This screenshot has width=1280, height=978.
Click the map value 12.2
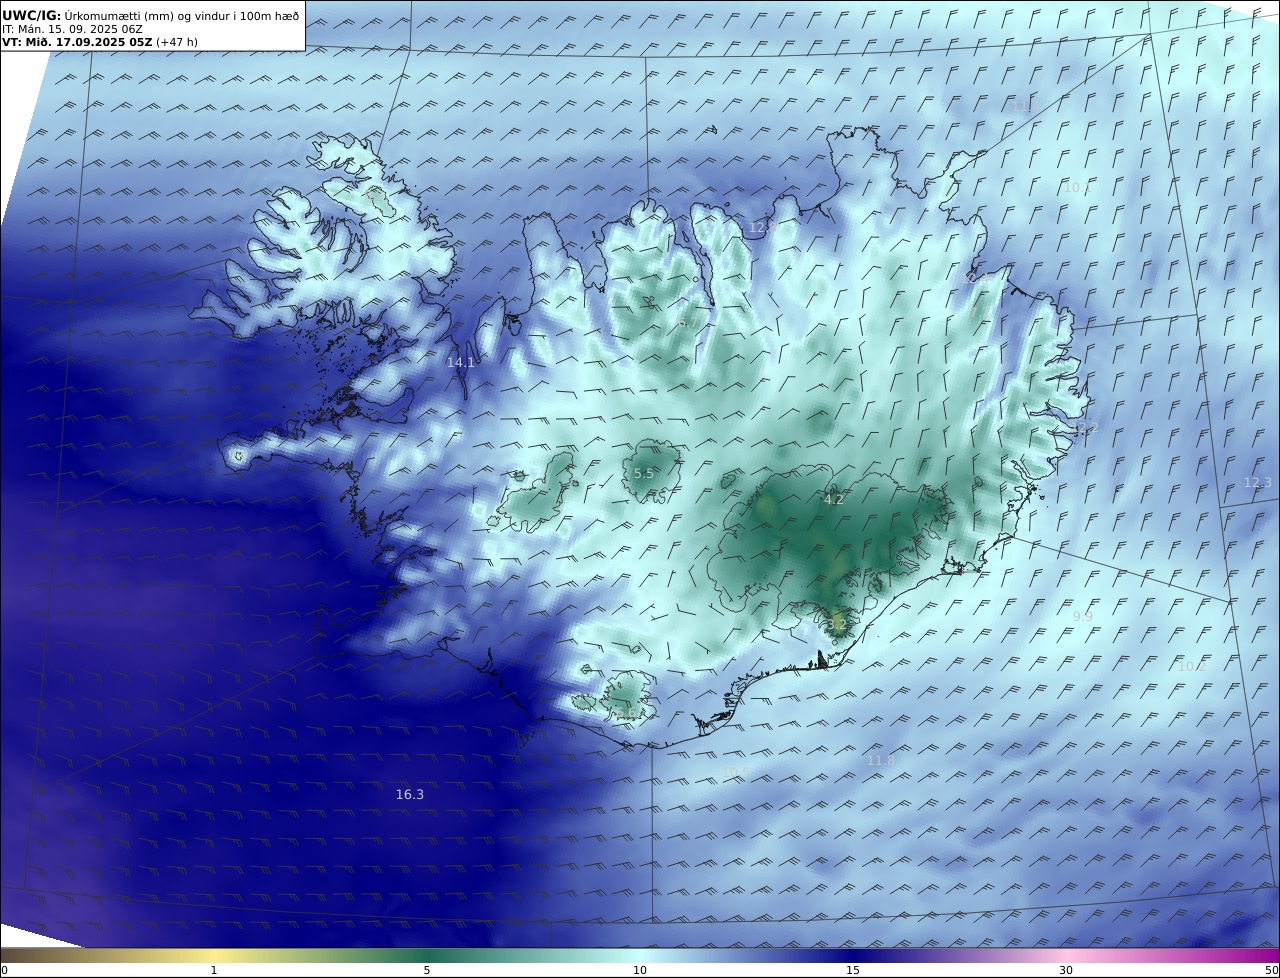coord(1085,428)
